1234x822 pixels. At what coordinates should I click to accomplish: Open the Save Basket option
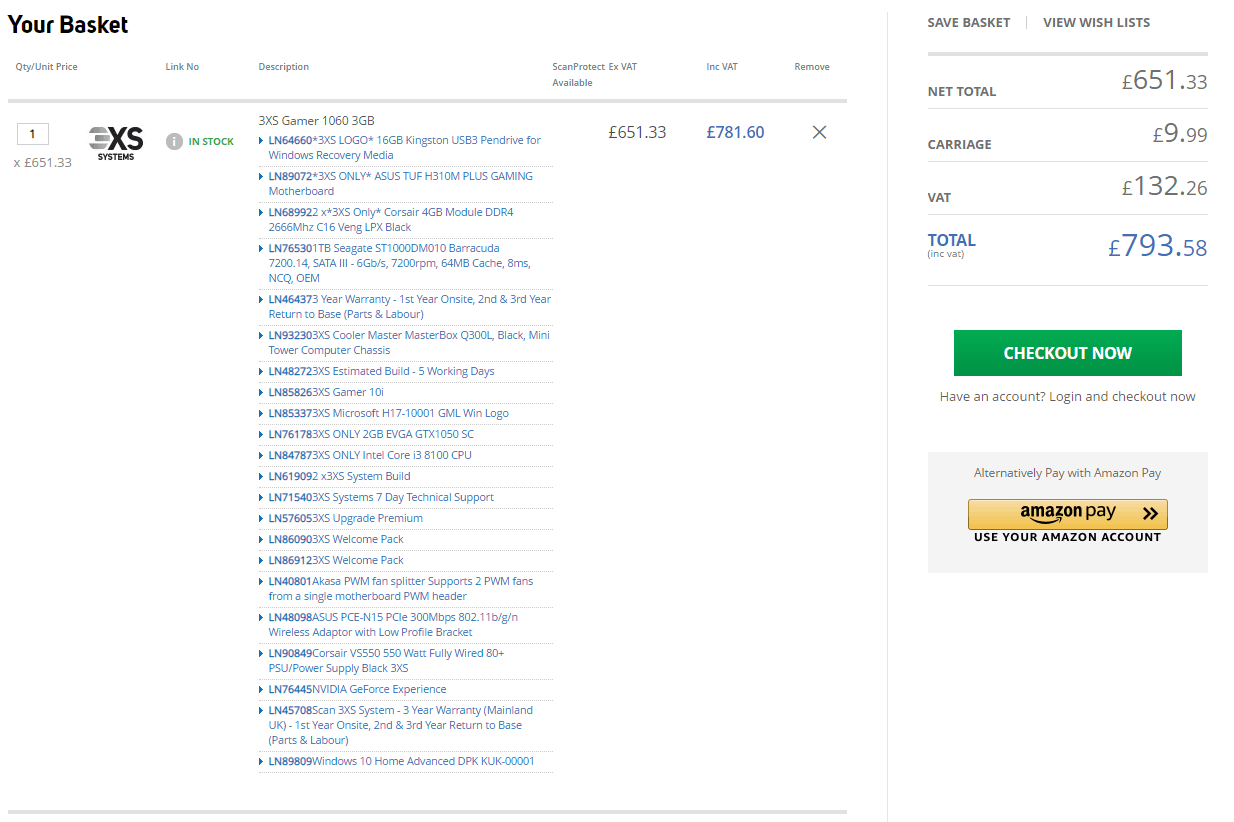[968, 22]
